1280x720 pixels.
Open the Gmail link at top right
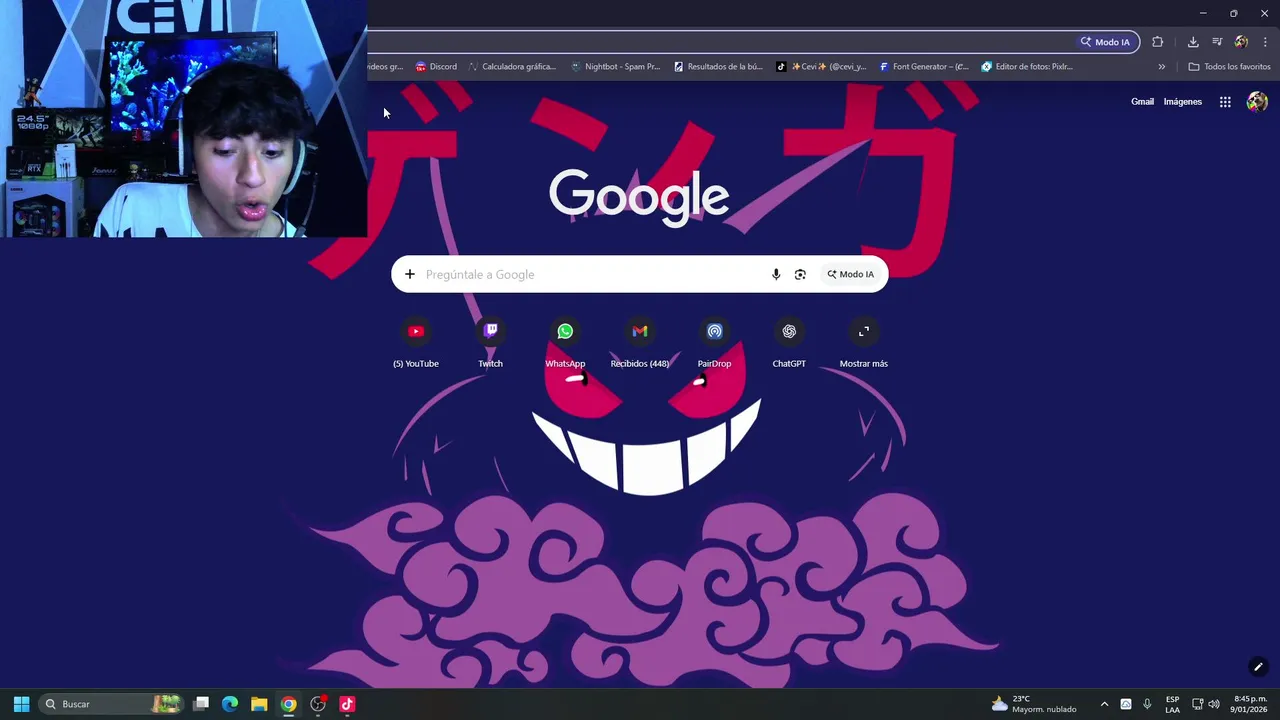click(x=1142, y=102)
